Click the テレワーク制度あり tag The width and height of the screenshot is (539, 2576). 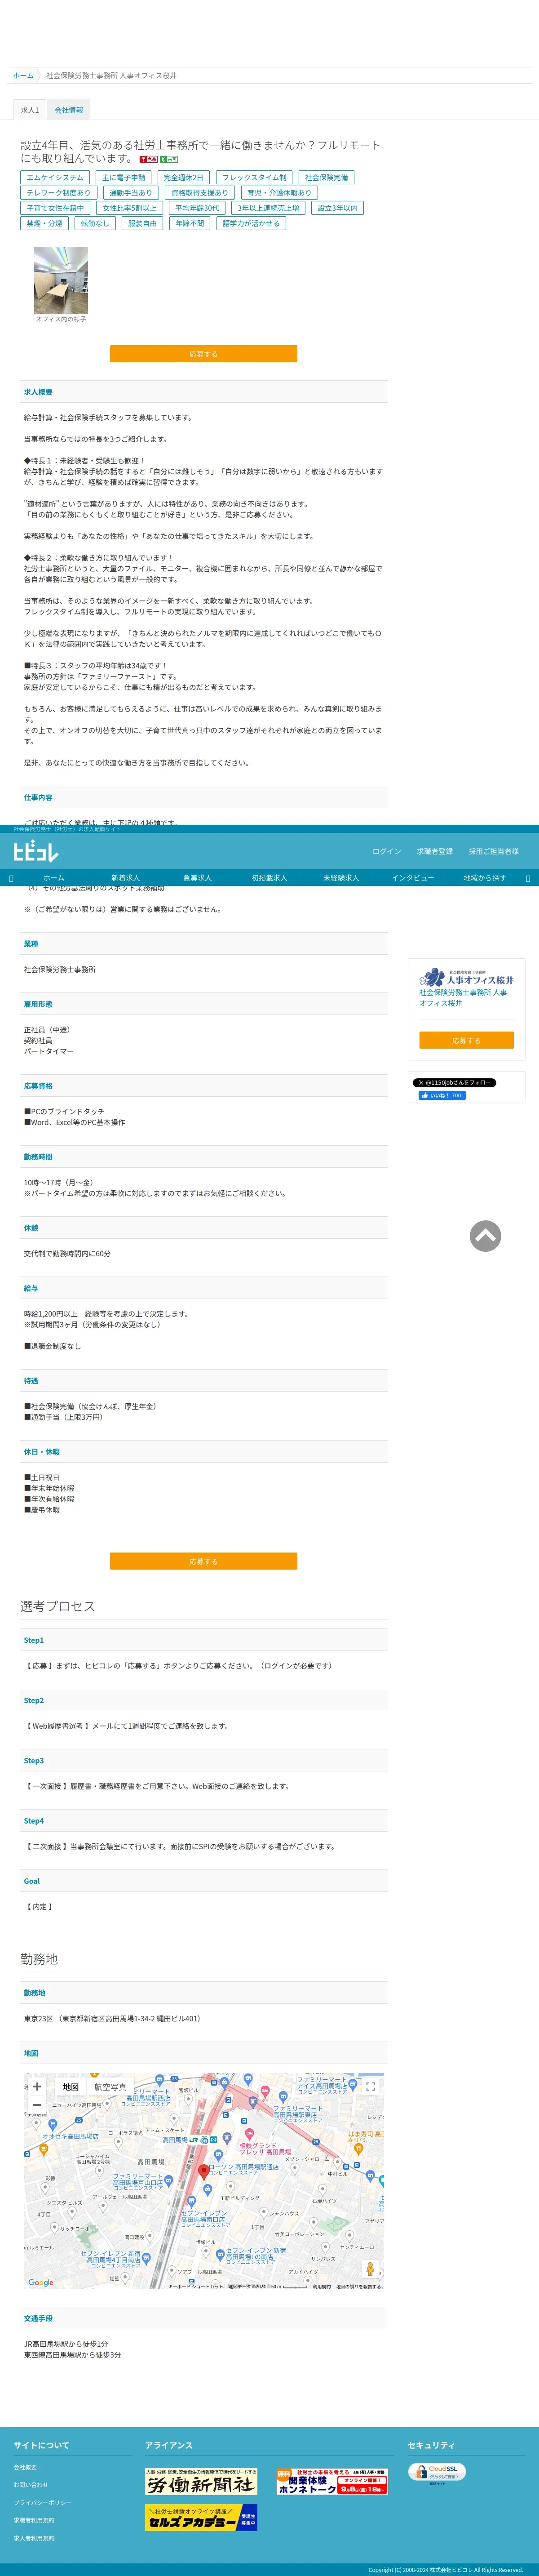point(58,193)
